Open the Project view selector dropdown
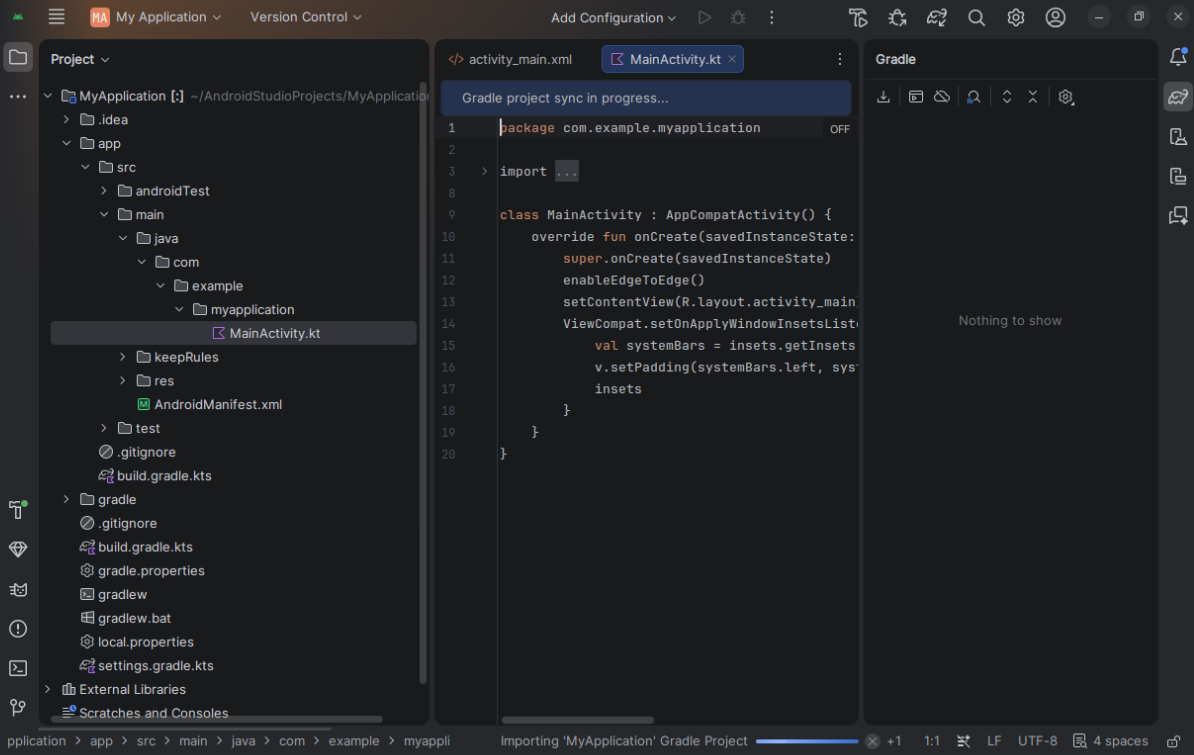This screenshot has width=1194, height=755. click(x=80, y=59)
